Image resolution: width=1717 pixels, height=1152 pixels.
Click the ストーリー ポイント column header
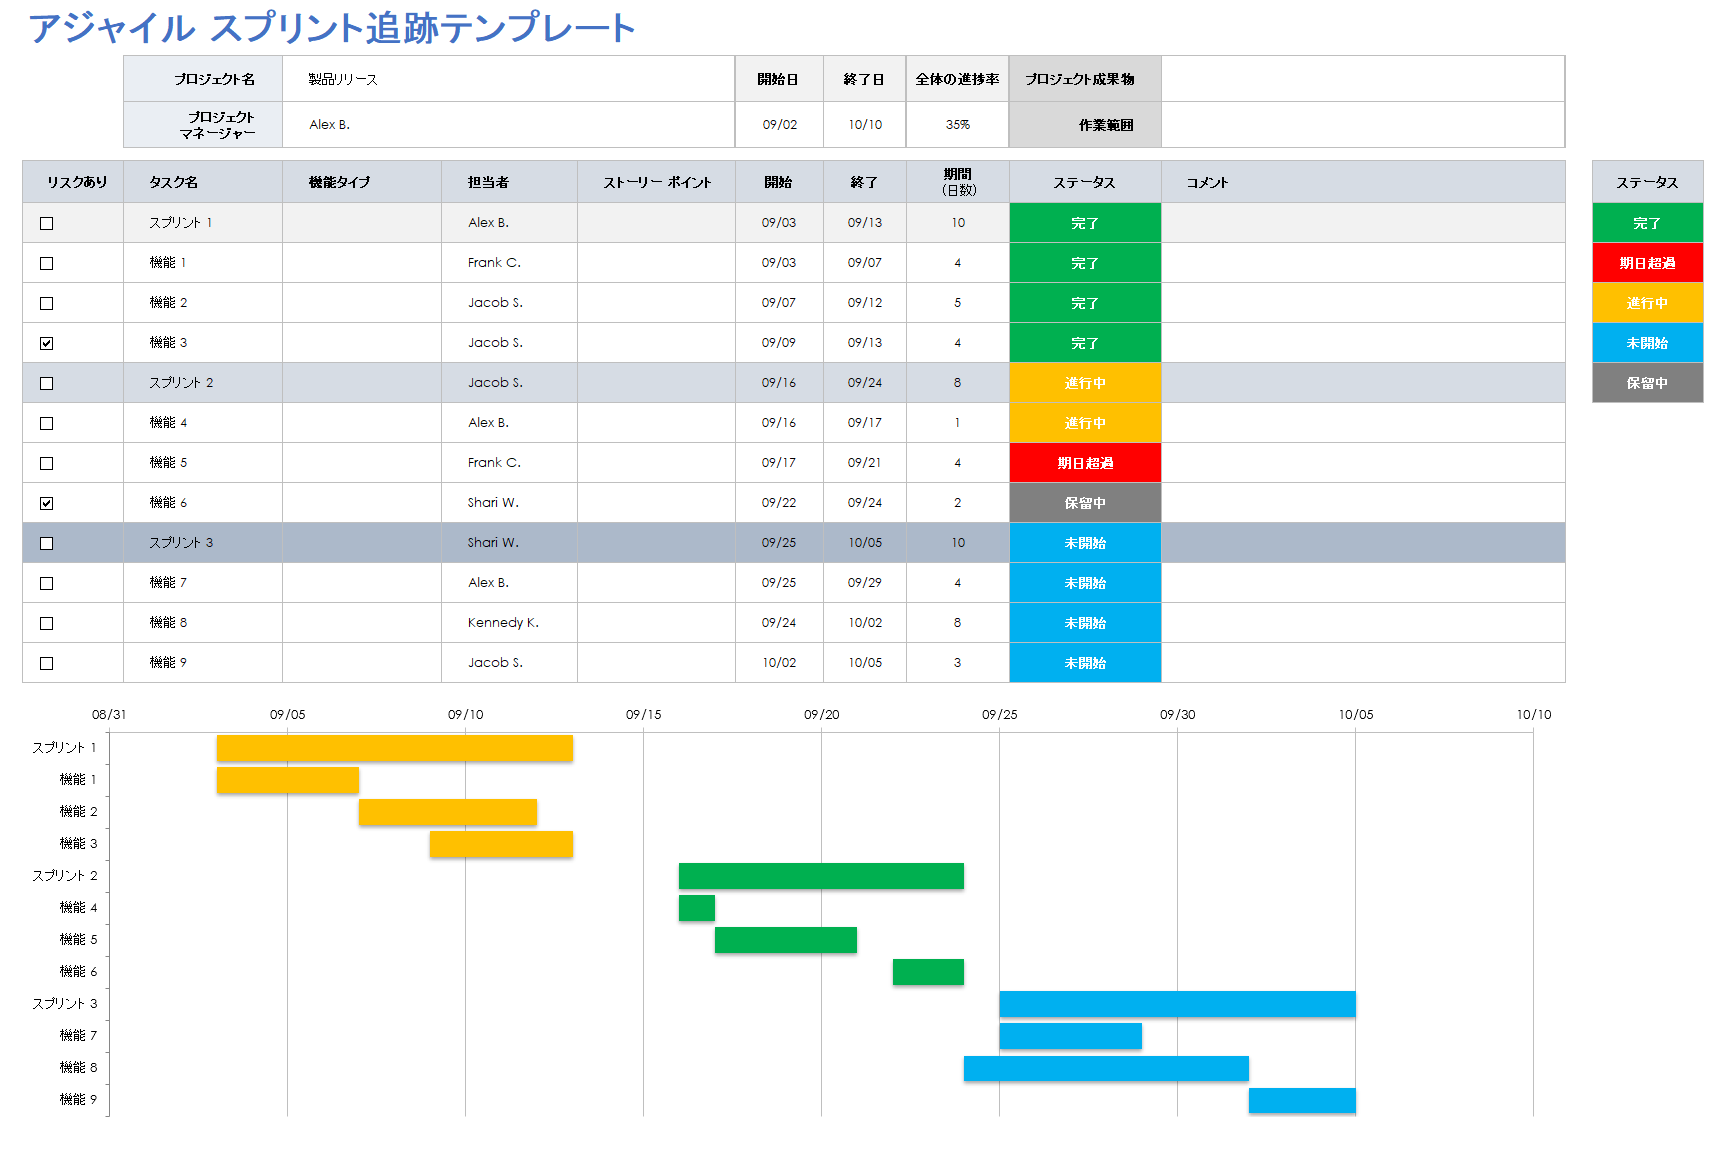(x=656, y=182)
